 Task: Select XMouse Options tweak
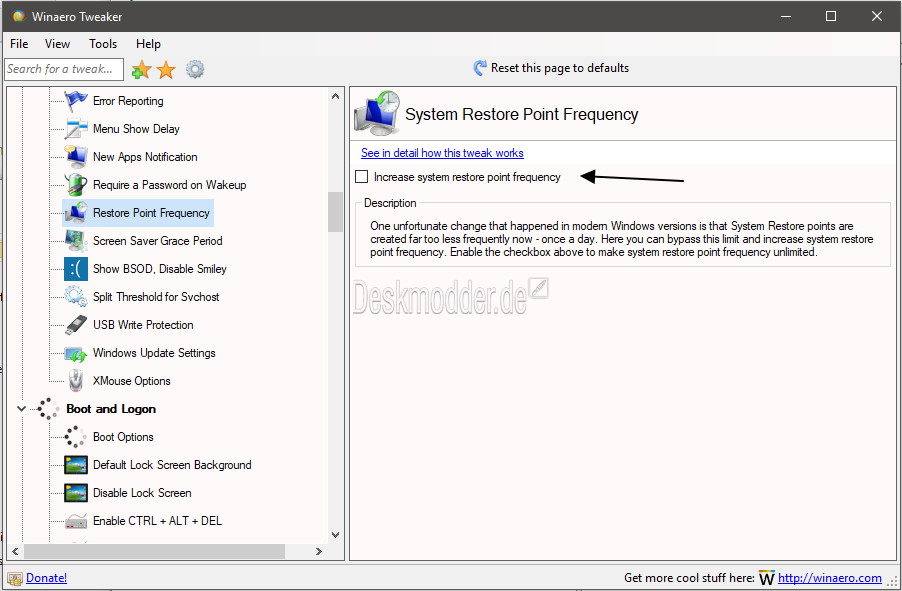coord(132,381)
